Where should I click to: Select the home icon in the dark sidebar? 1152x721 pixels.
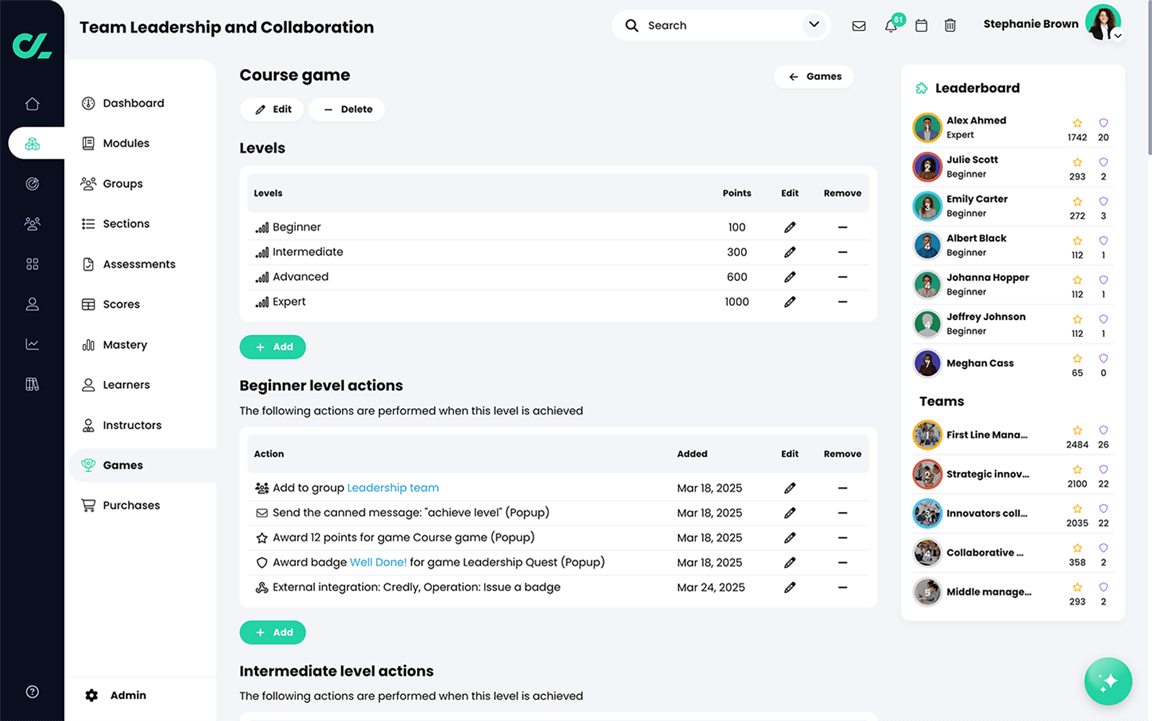31,103
